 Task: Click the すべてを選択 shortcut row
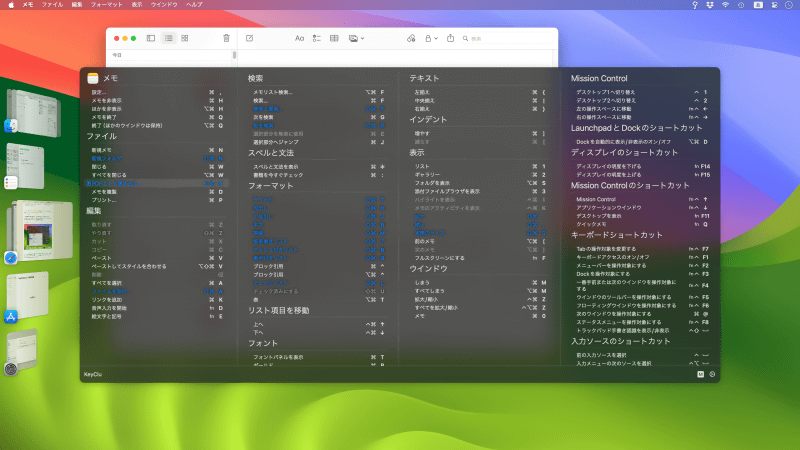click(157, 283)
